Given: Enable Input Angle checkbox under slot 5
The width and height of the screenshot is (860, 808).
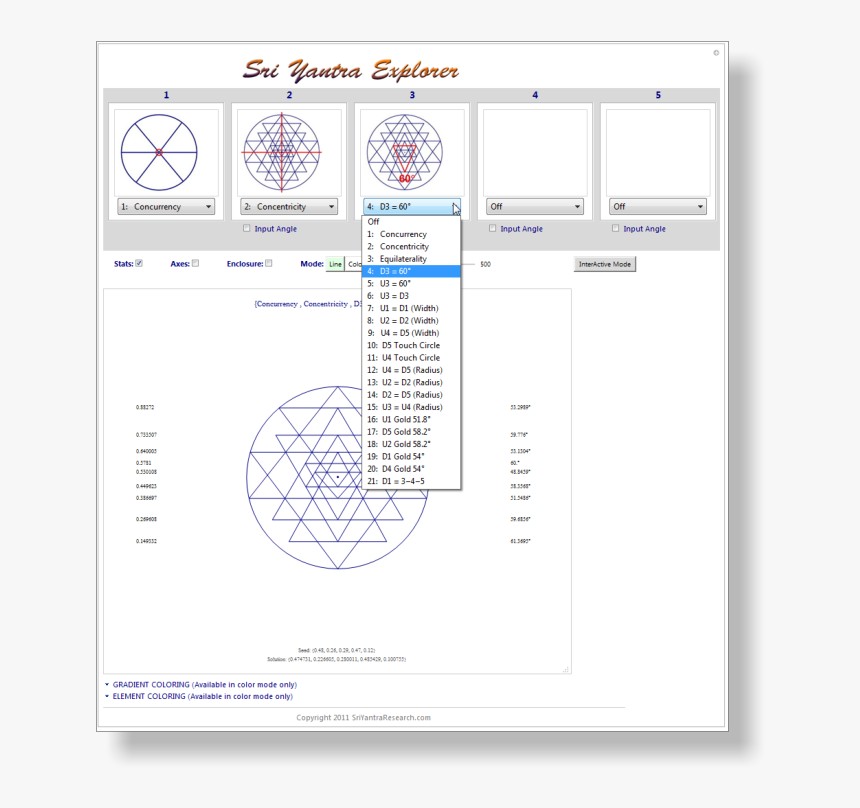Looking at the screenshot, I should (x=615, y=228).
